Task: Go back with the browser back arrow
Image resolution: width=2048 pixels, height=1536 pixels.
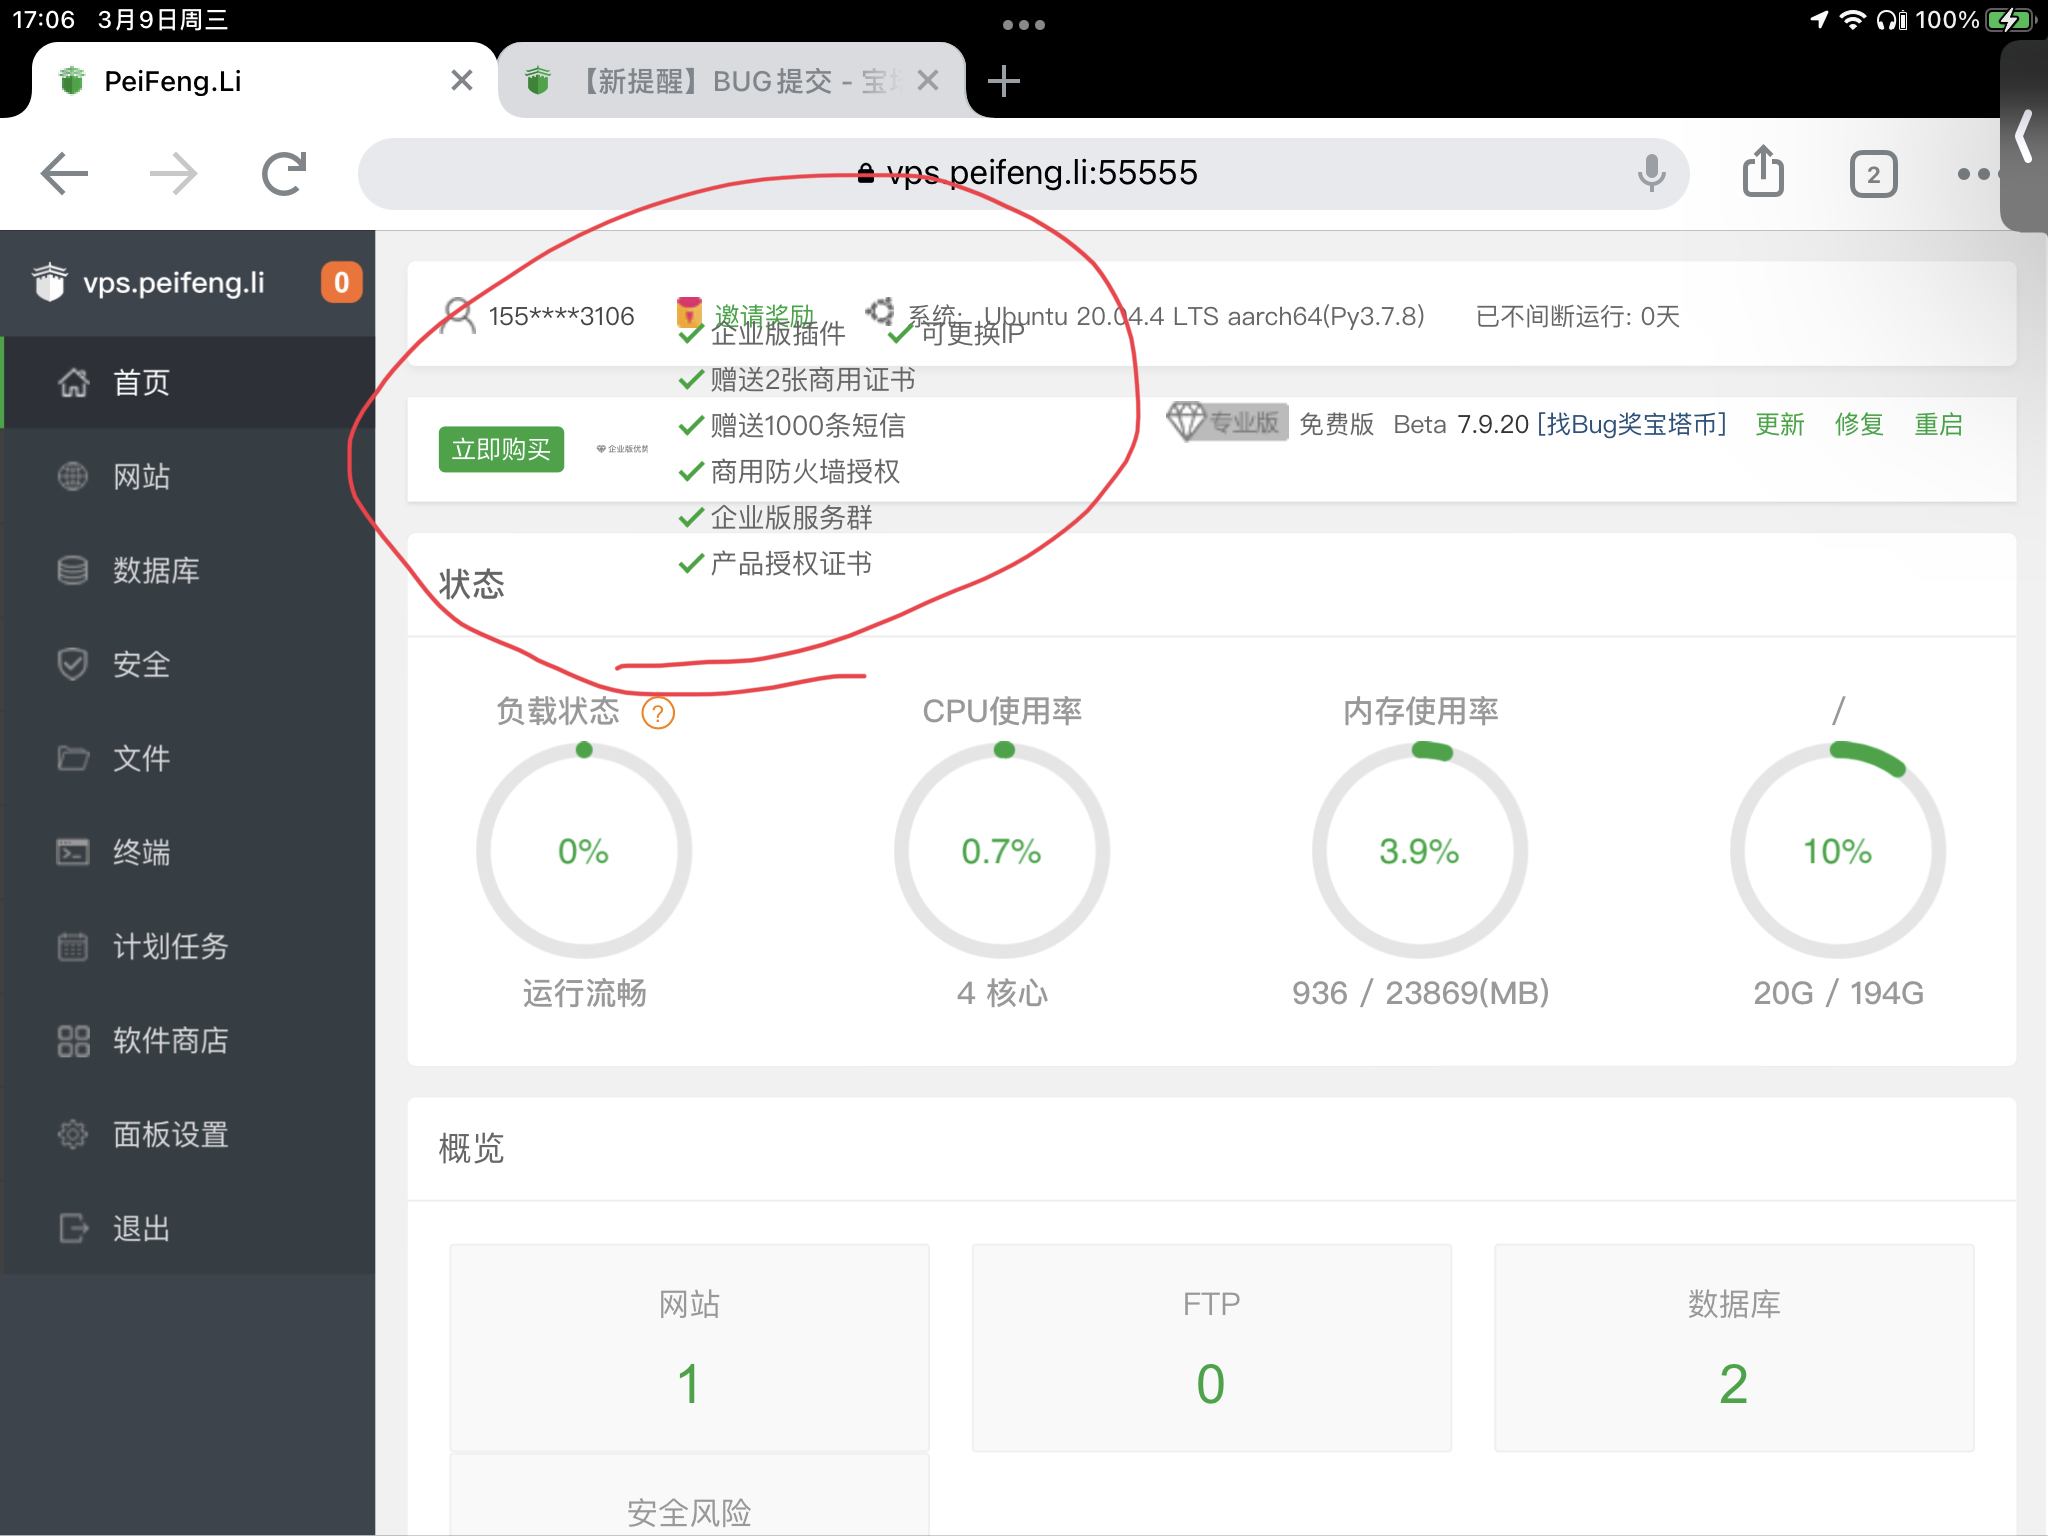Action: coord(65,174)
